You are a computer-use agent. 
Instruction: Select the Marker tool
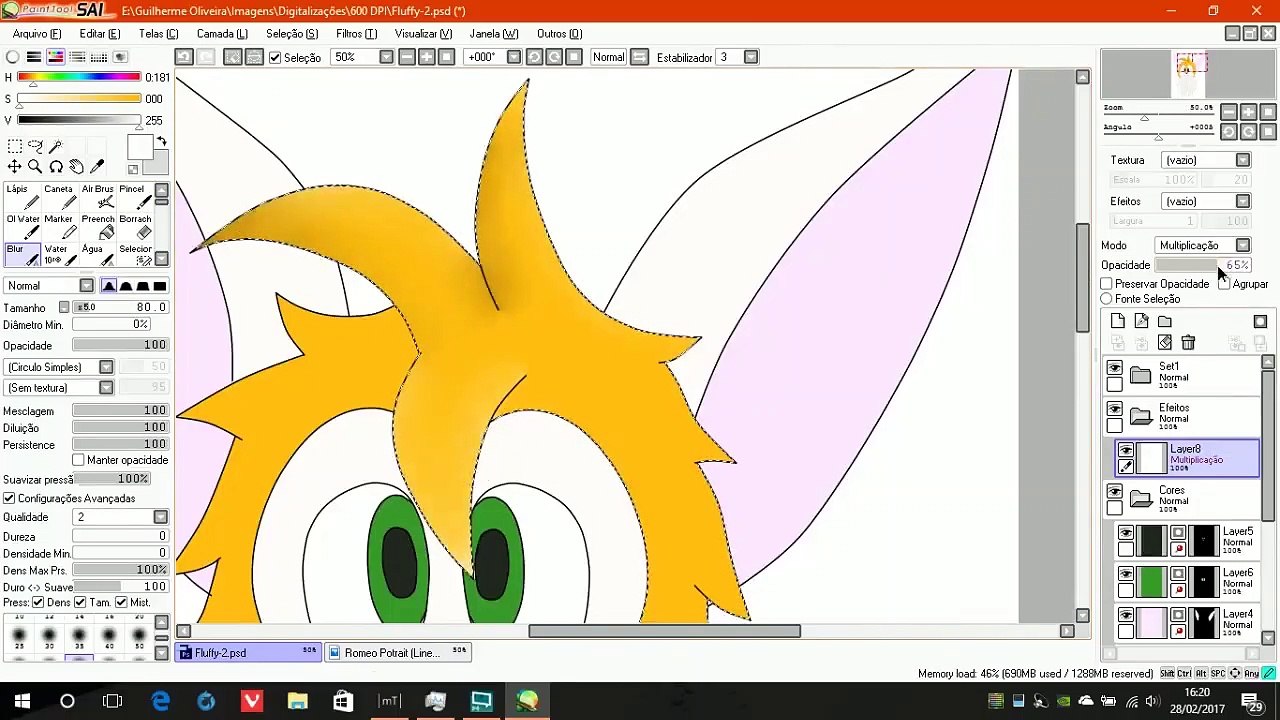(x=59, y=226)
